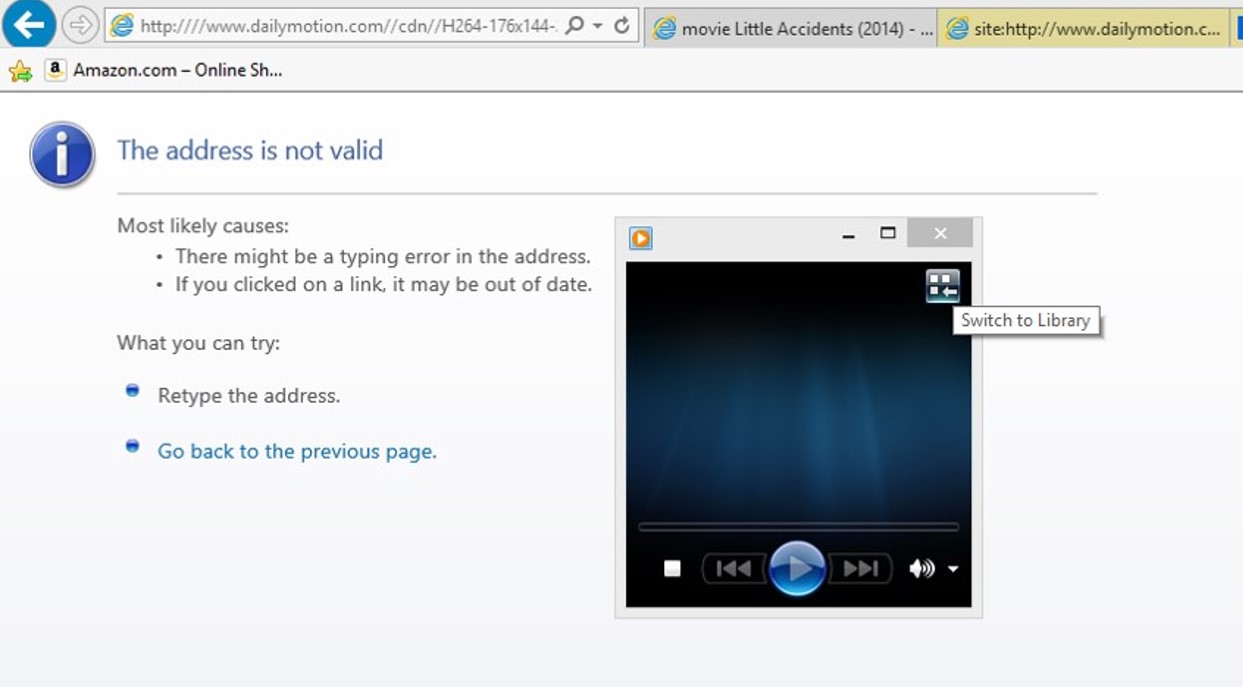Viewport: 1243px width, 687px height.
Task: Click the 'Switch to Library' tooltip label
Action: coord(1025,321)
